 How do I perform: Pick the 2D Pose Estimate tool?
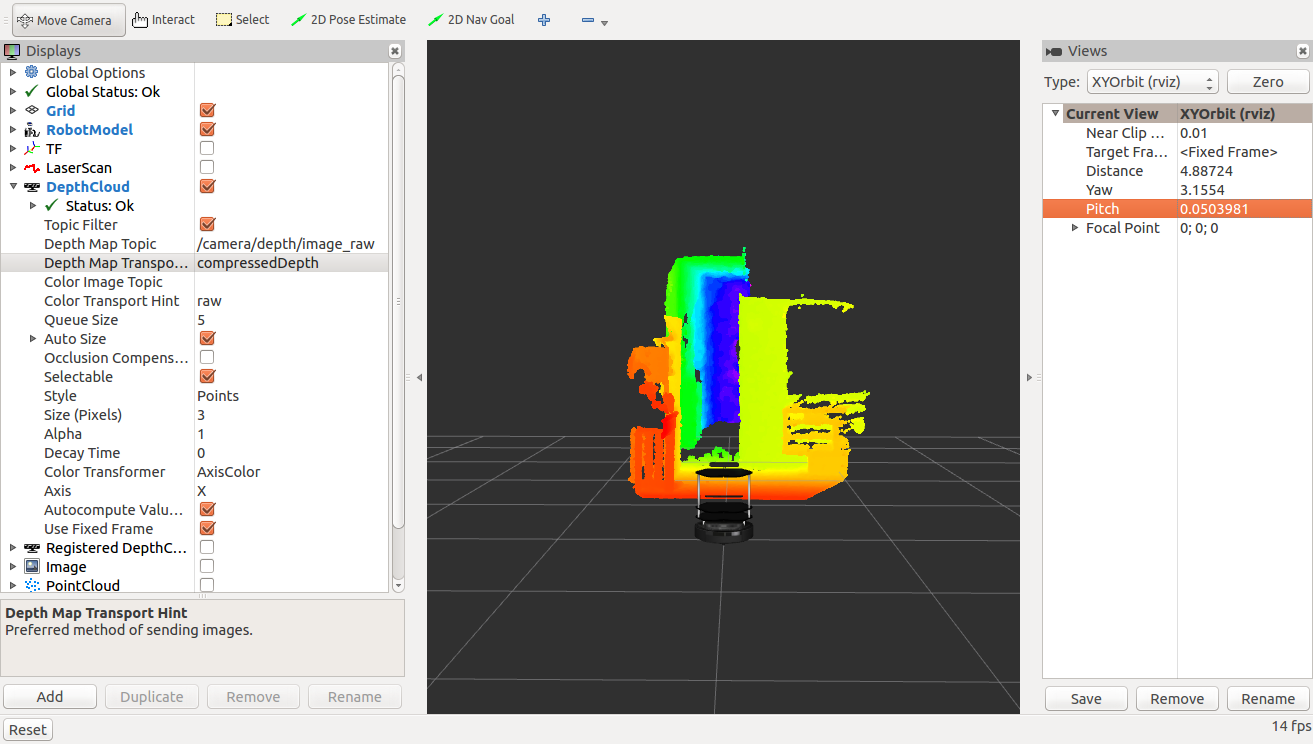348,20
